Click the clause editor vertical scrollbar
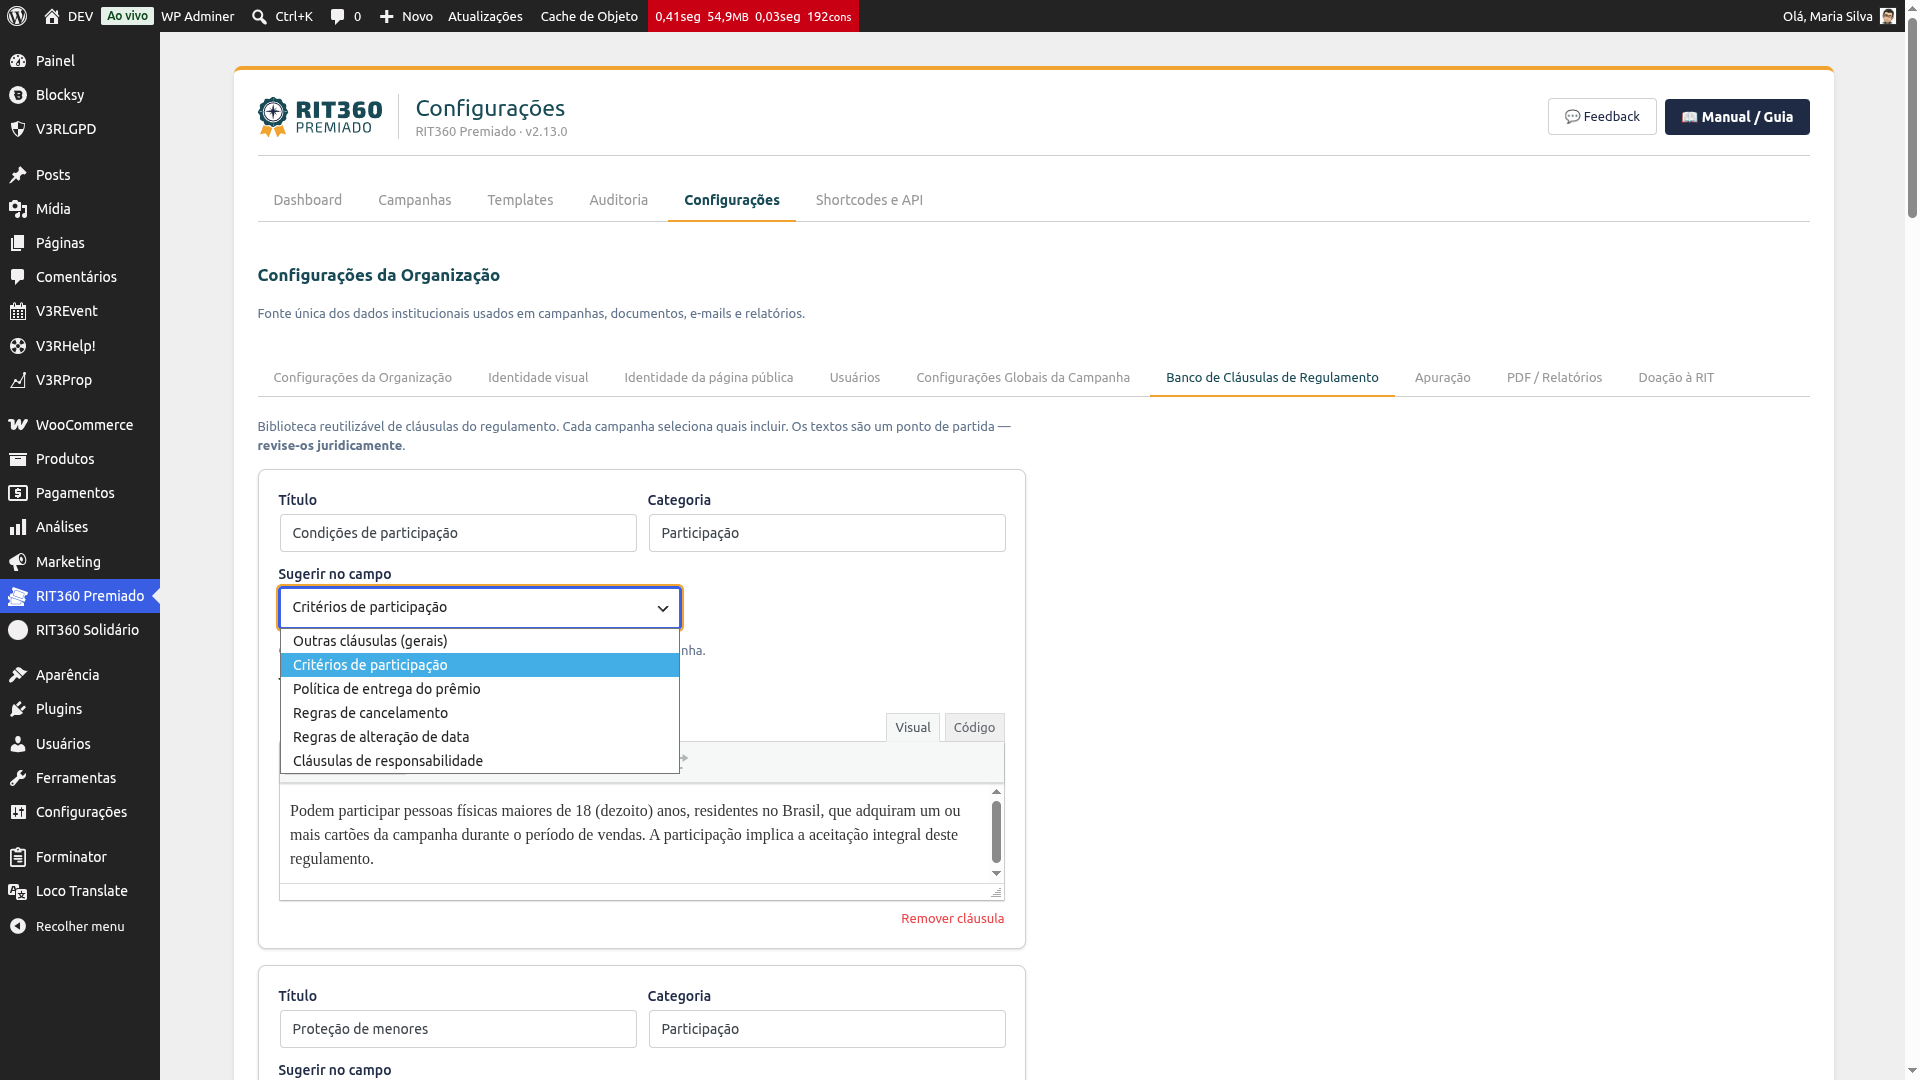This screenshot has width=1920, height=1080. pos(996,832)
